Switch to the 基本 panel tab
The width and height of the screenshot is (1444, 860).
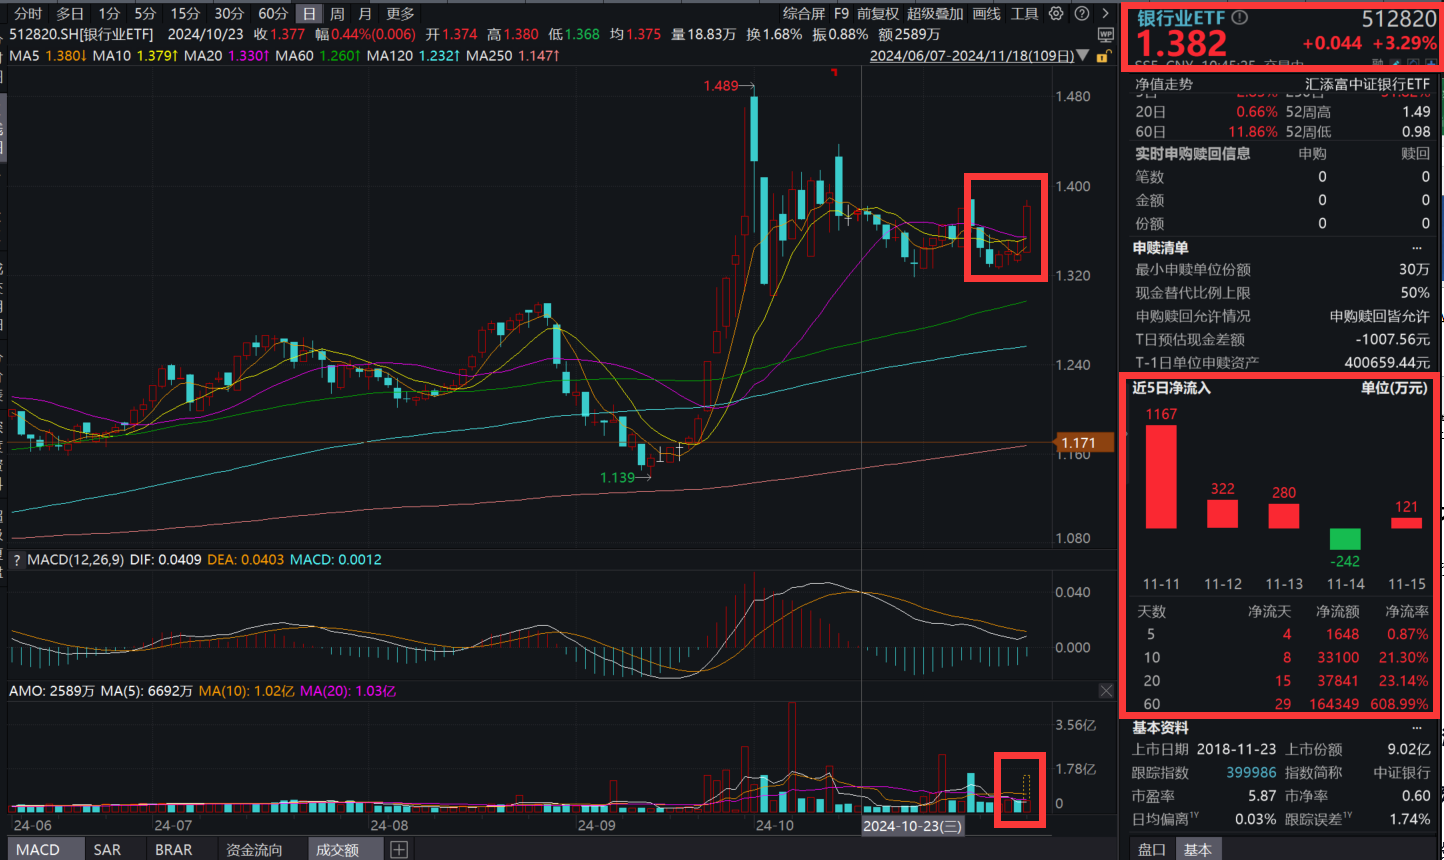[1197, 850]
